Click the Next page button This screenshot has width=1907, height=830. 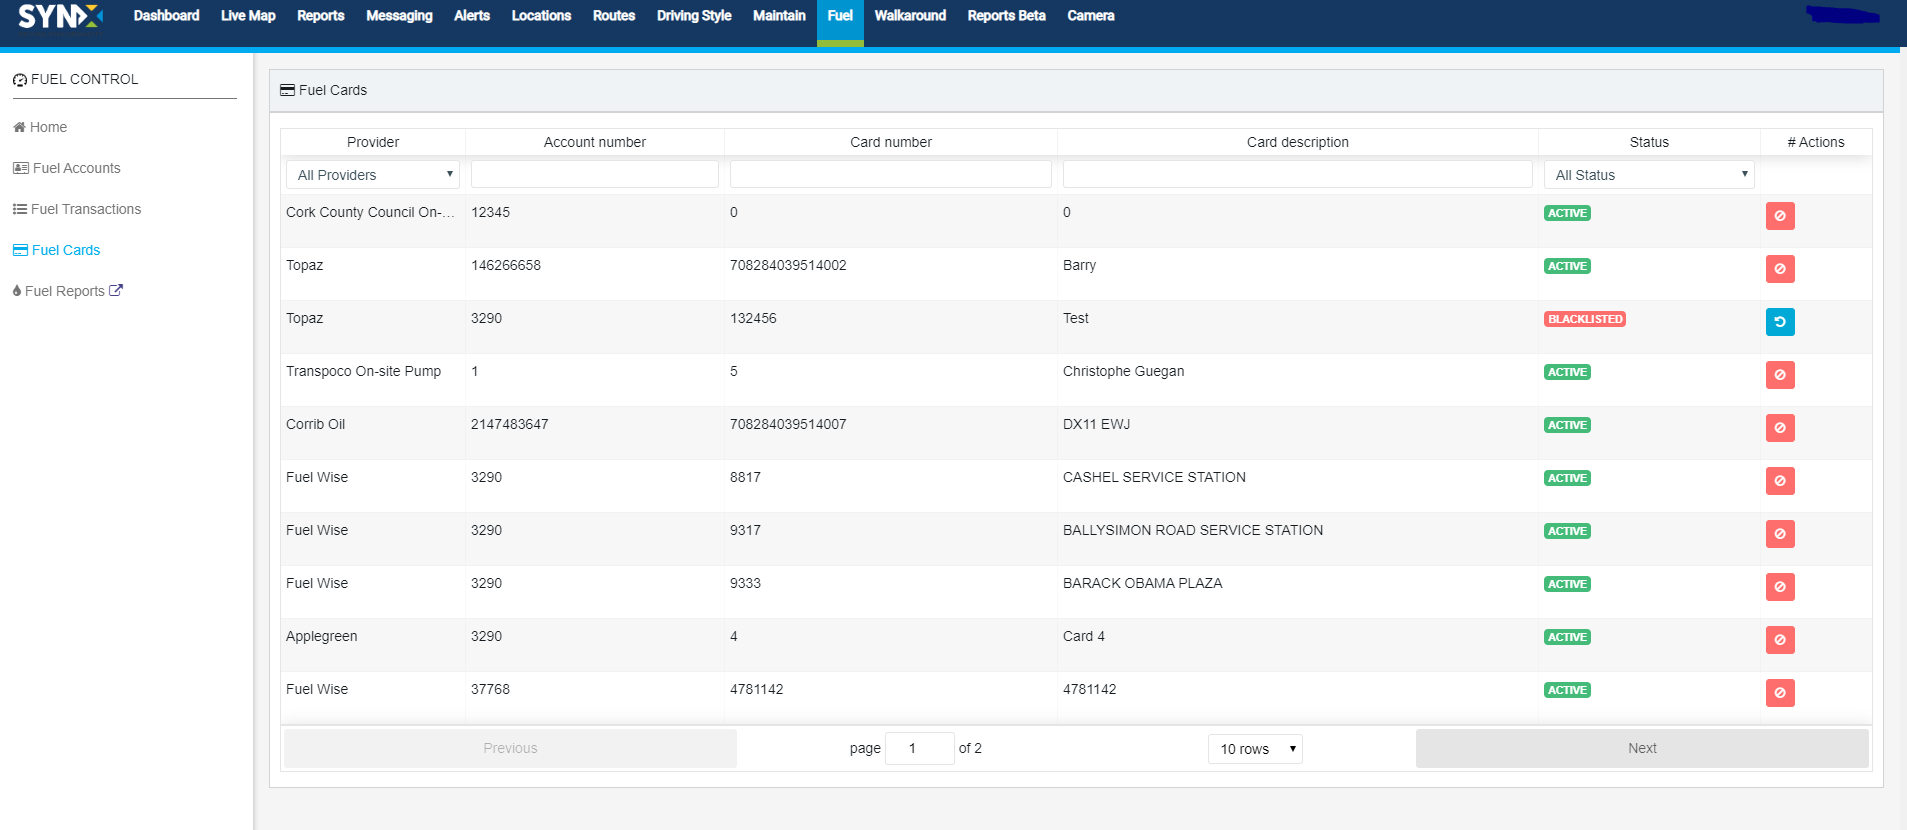[1642, 748]
